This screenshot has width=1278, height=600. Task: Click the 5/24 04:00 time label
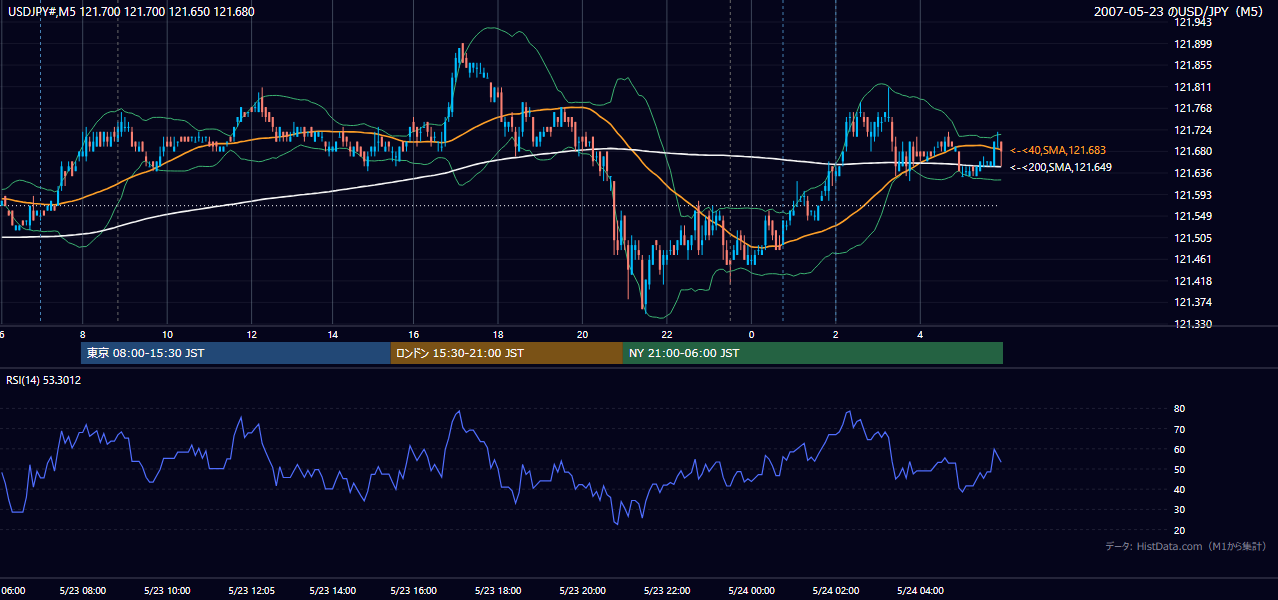[x=919, y=591]
